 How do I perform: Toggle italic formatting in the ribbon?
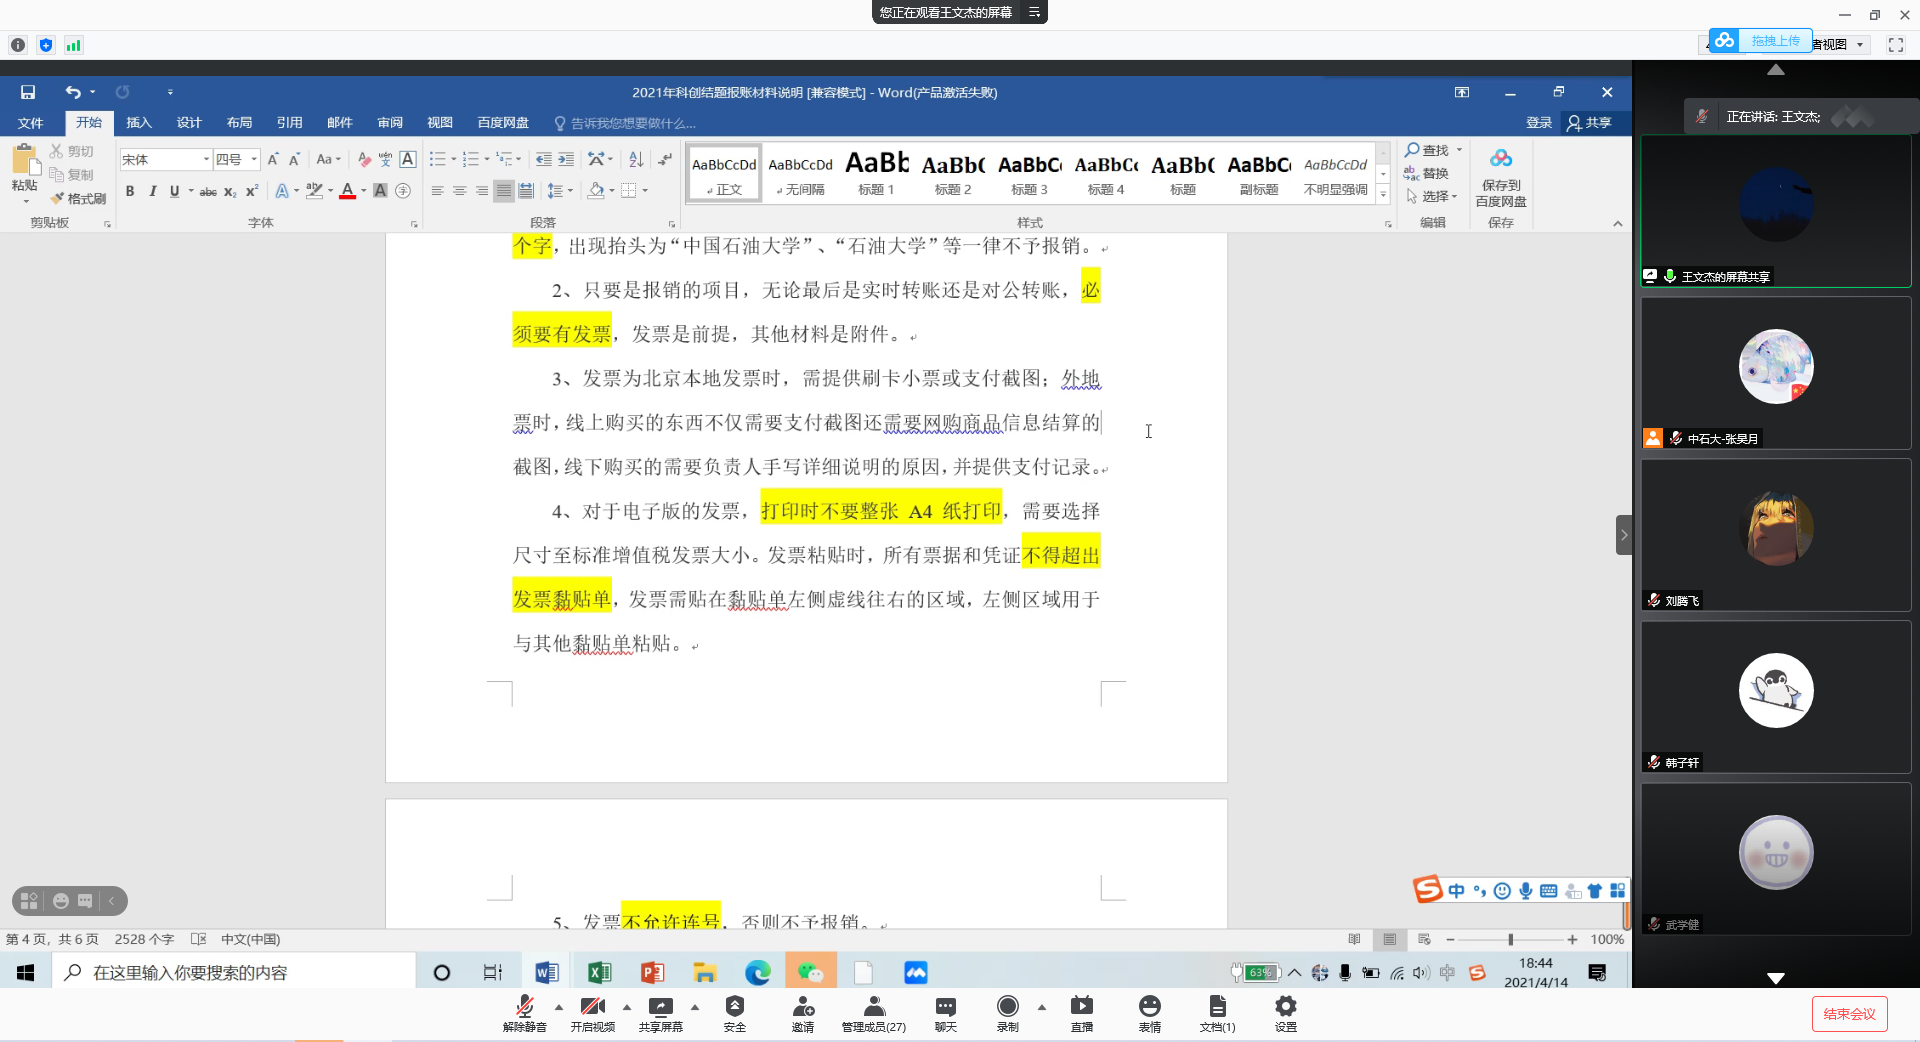click(x=152, y=190)
